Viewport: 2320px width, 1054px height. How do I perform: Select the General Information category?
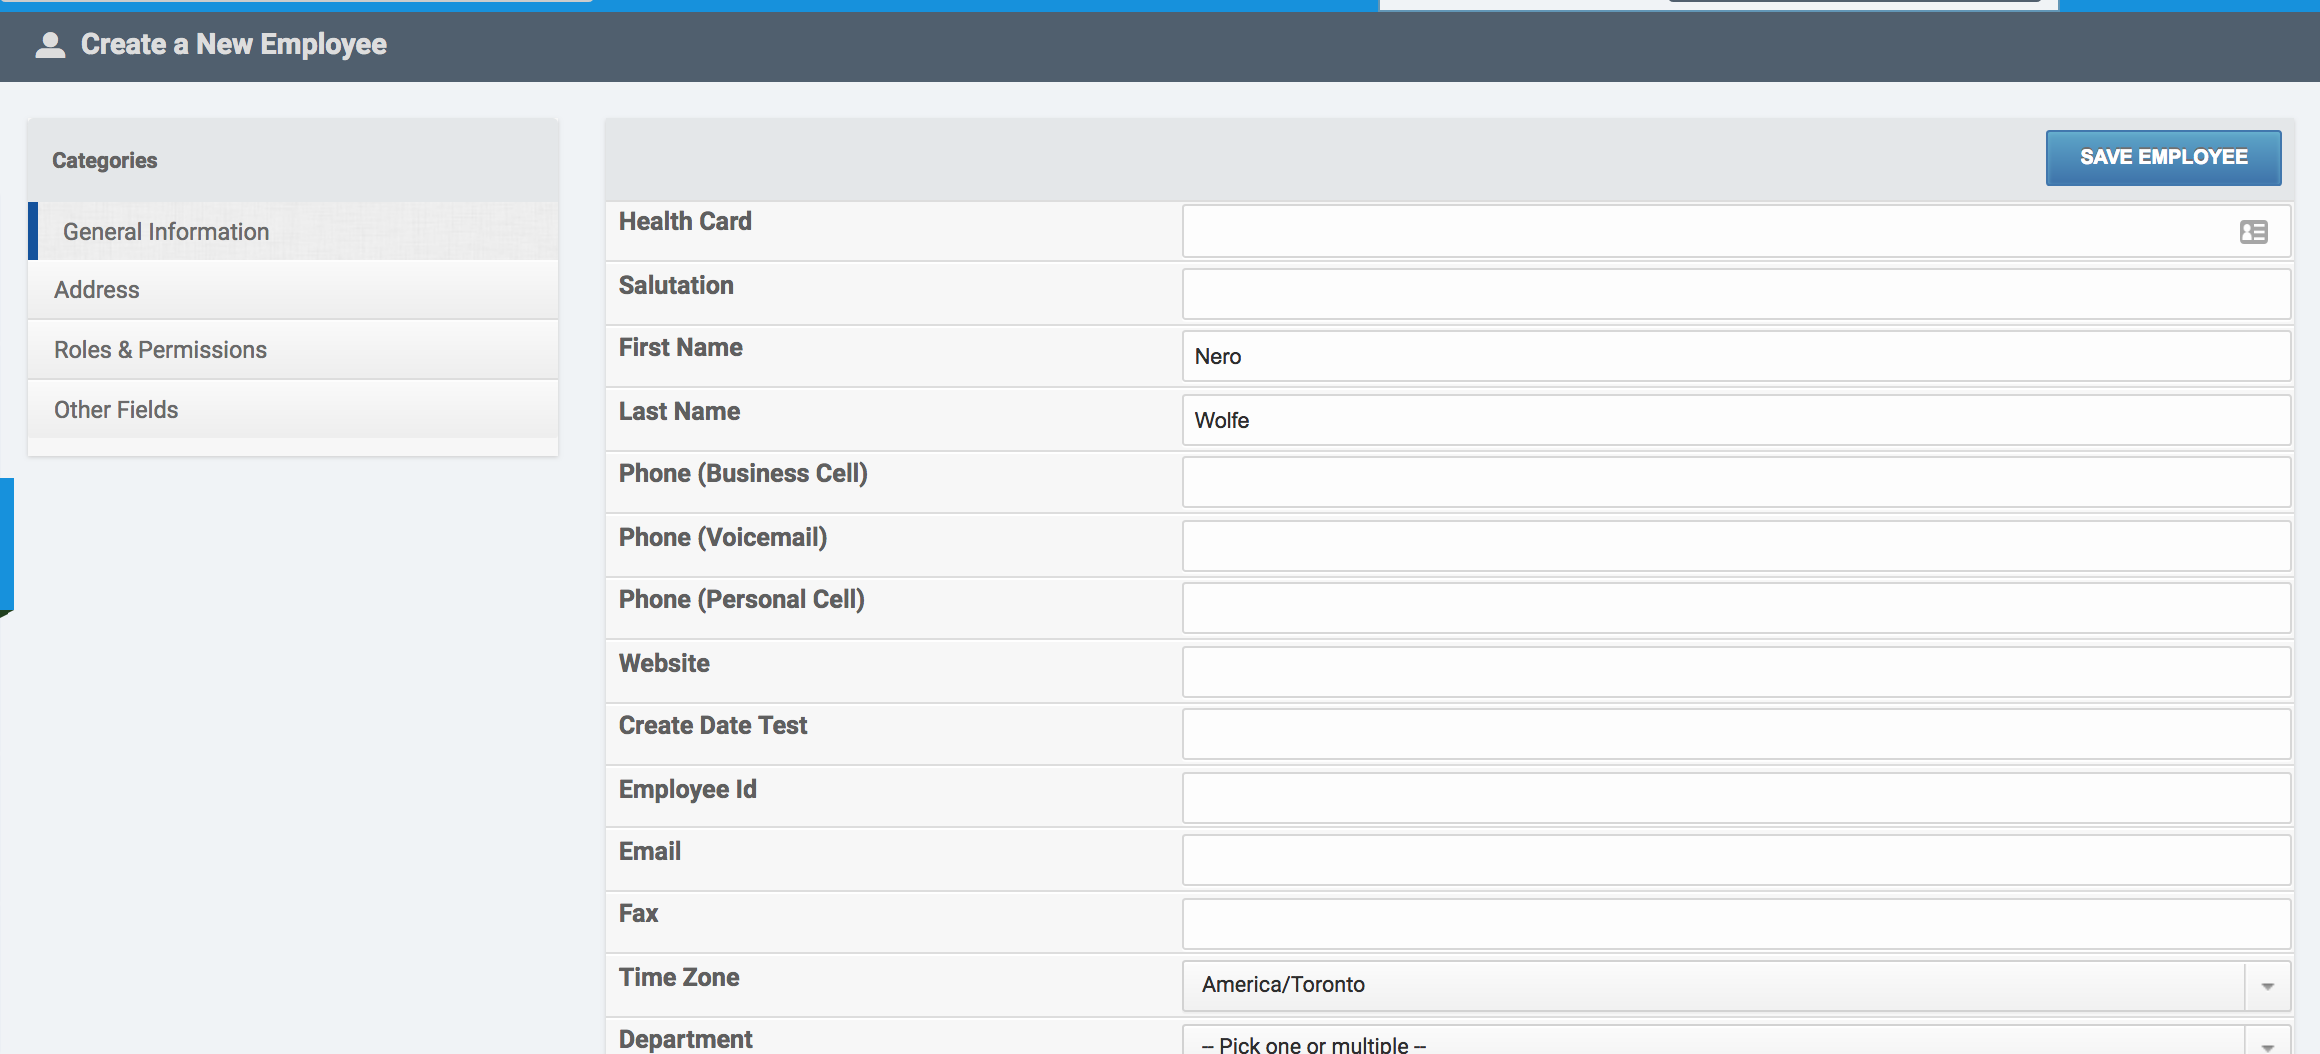[166, 232]
